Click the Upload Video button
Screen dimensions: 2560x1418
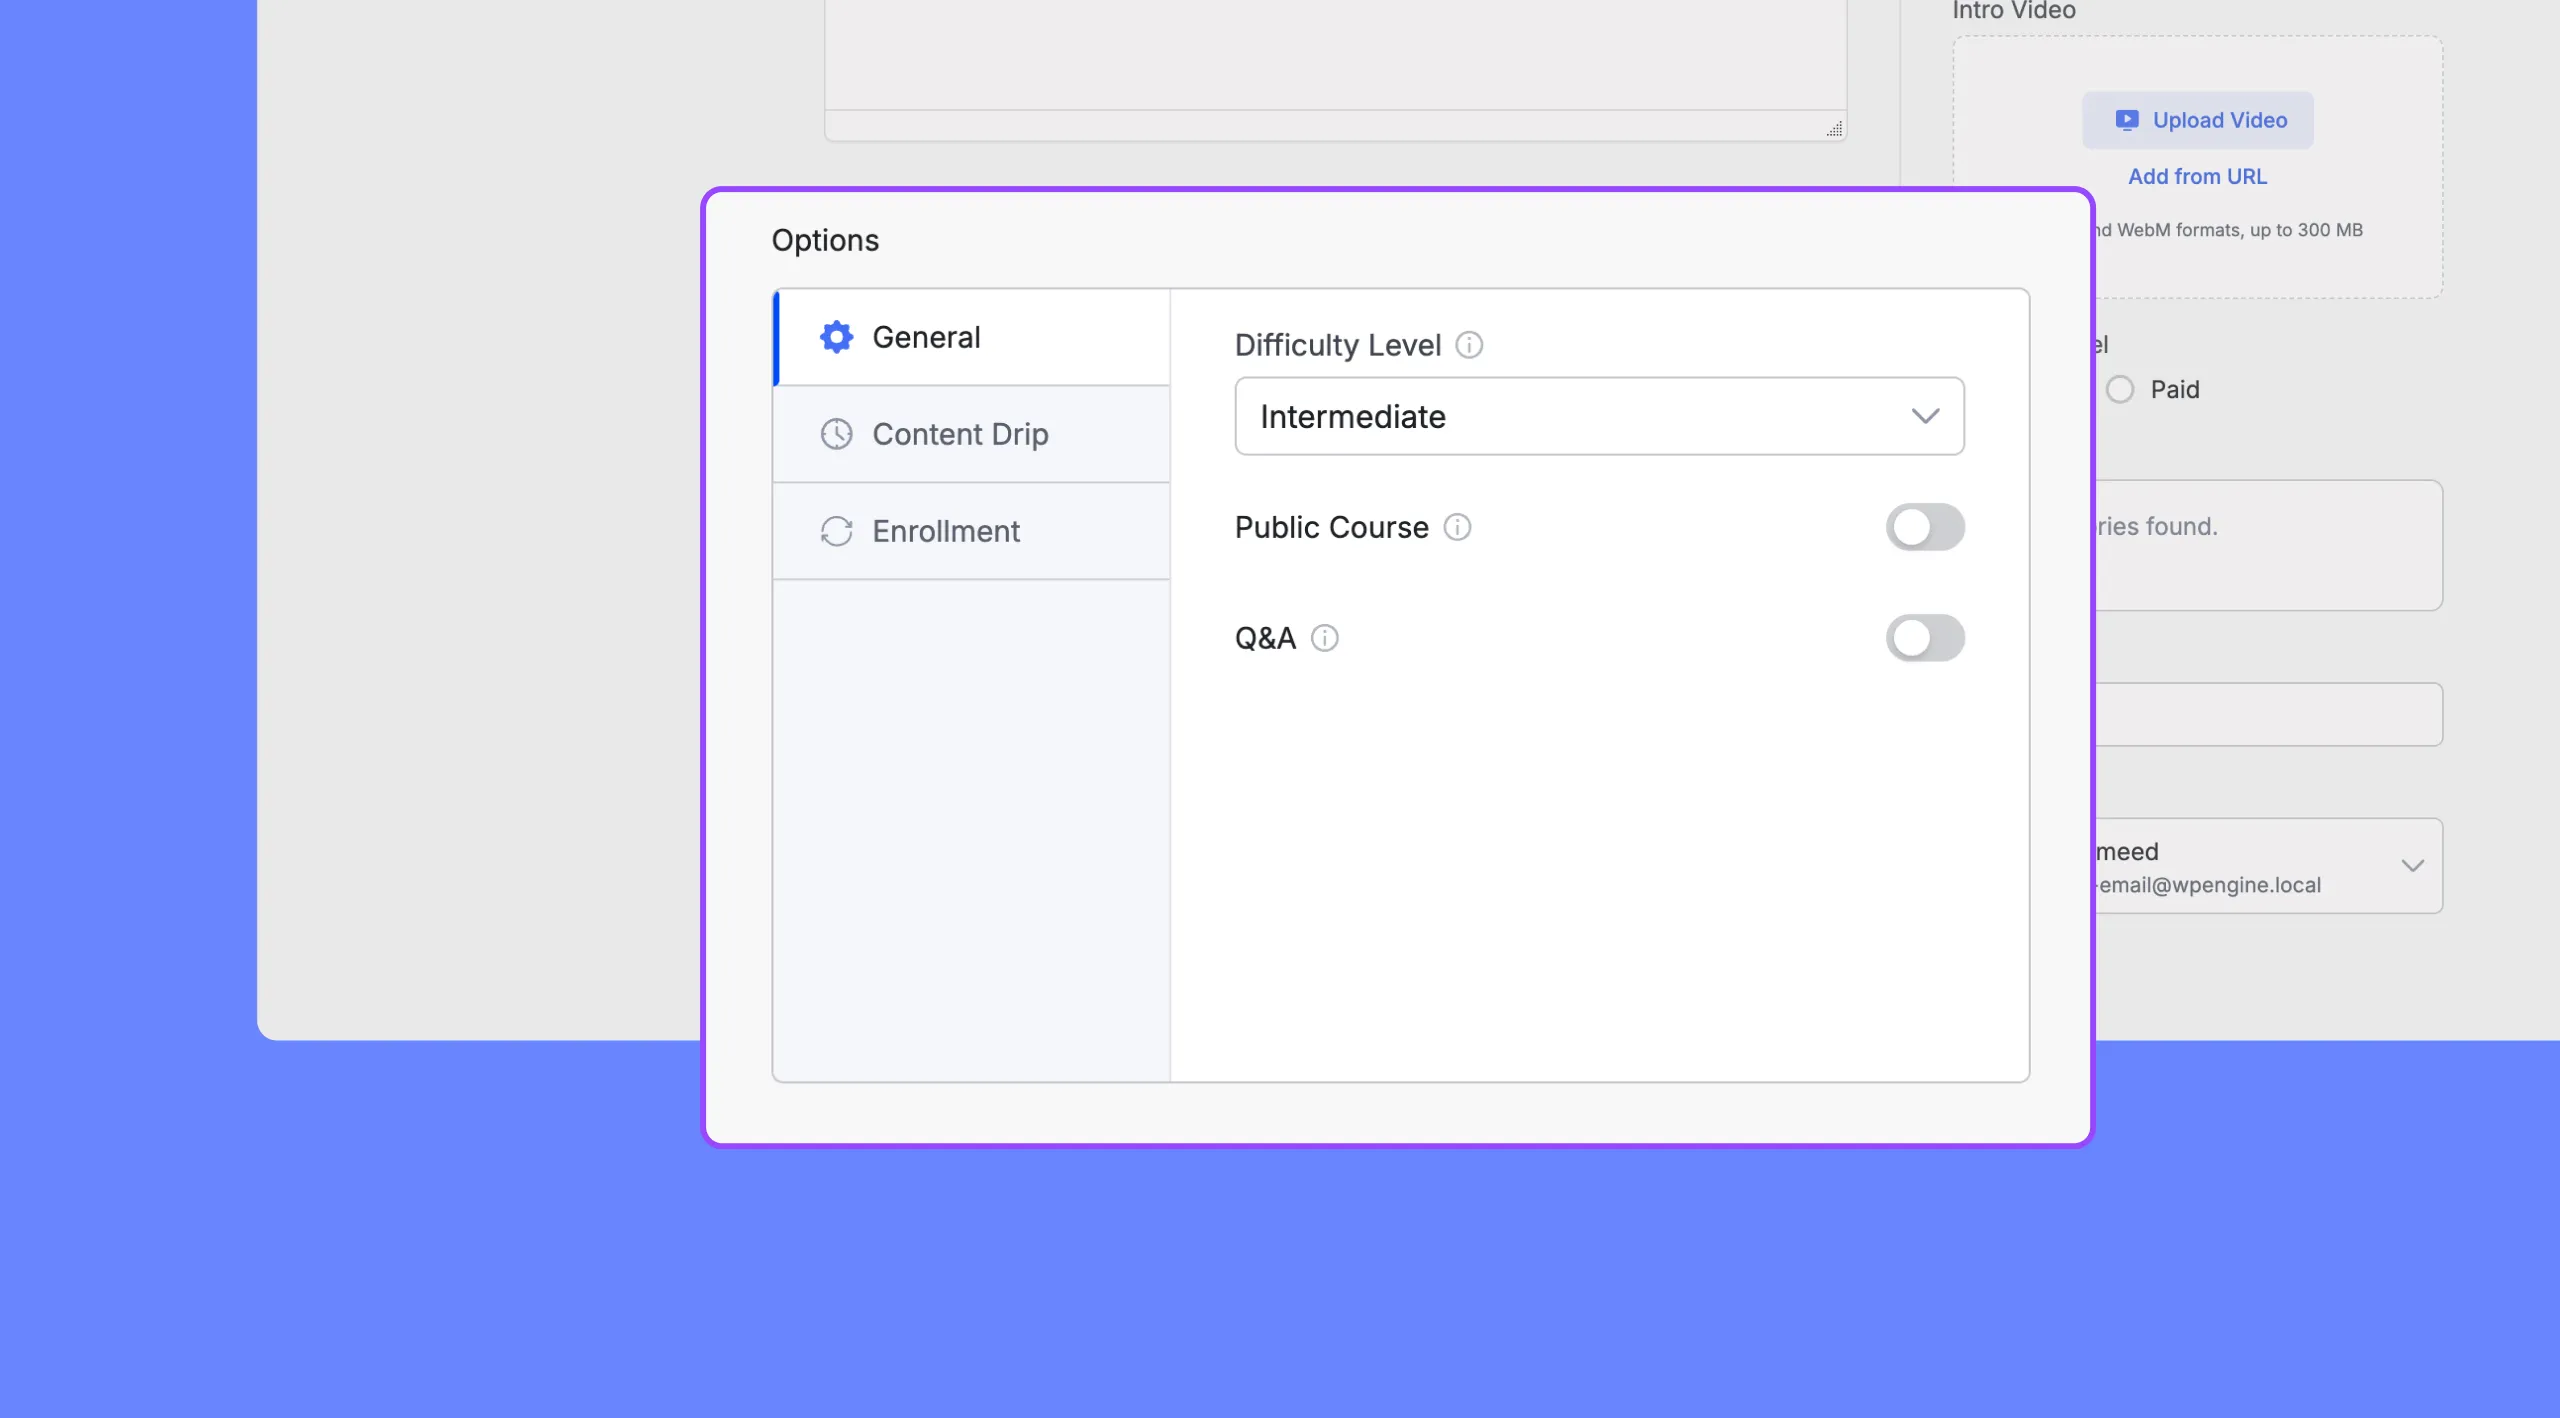click(x=2198, y=120)
